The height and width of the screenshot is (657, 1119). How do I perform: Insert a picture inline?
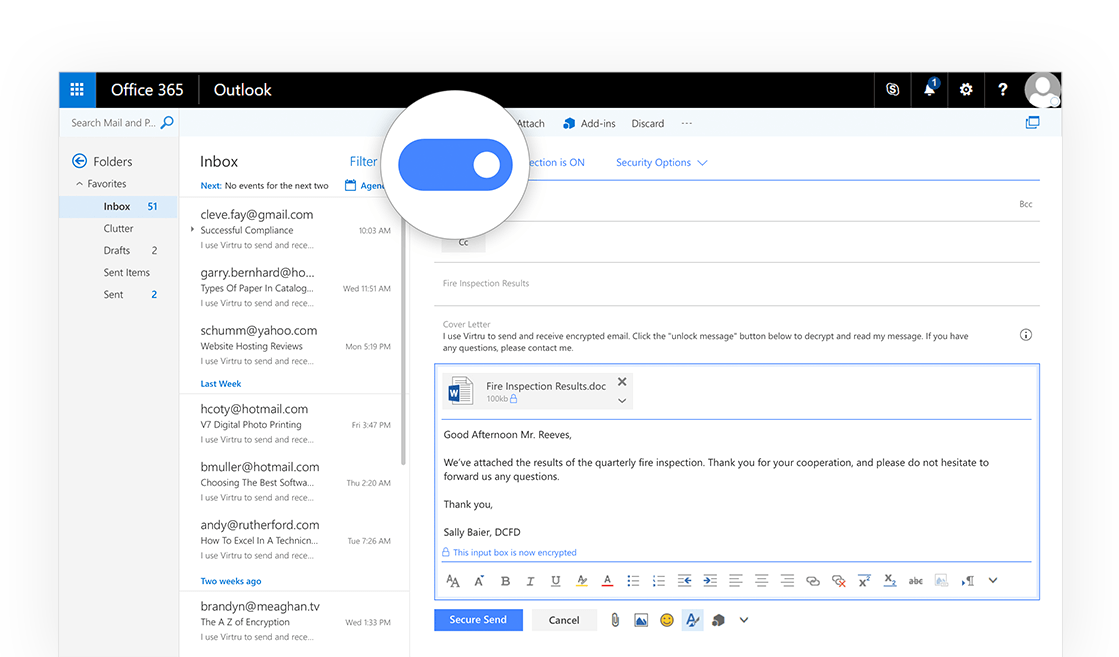(641, 620)
